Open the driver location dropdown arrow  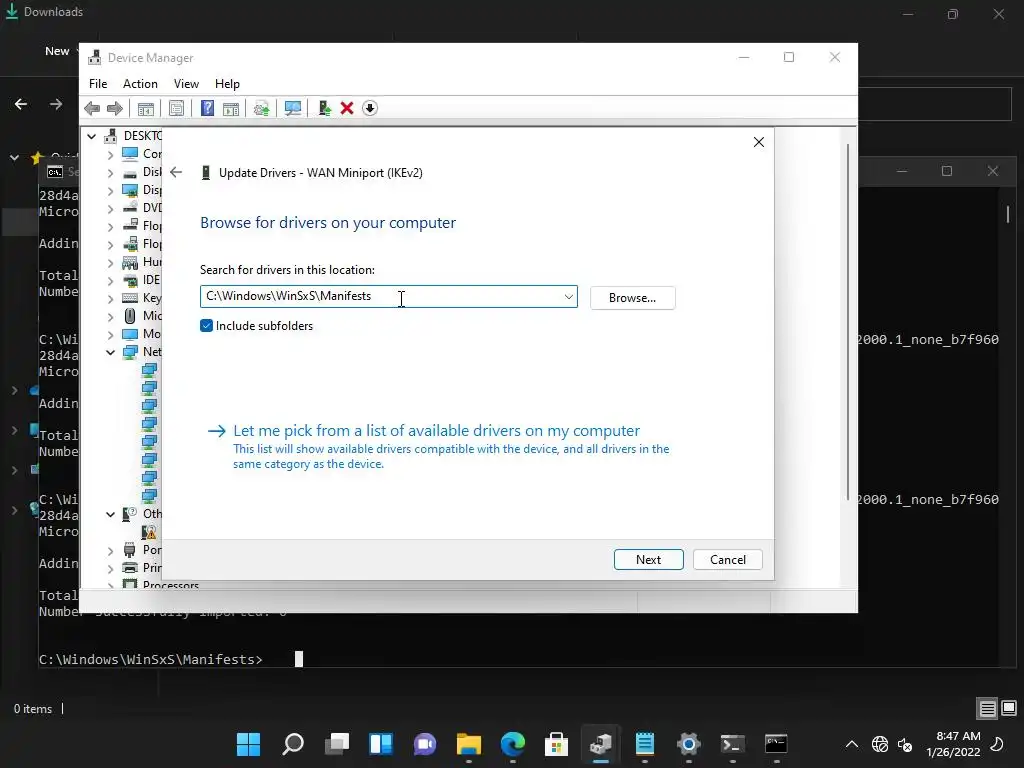pyautogui.click(x=568, y=296)
